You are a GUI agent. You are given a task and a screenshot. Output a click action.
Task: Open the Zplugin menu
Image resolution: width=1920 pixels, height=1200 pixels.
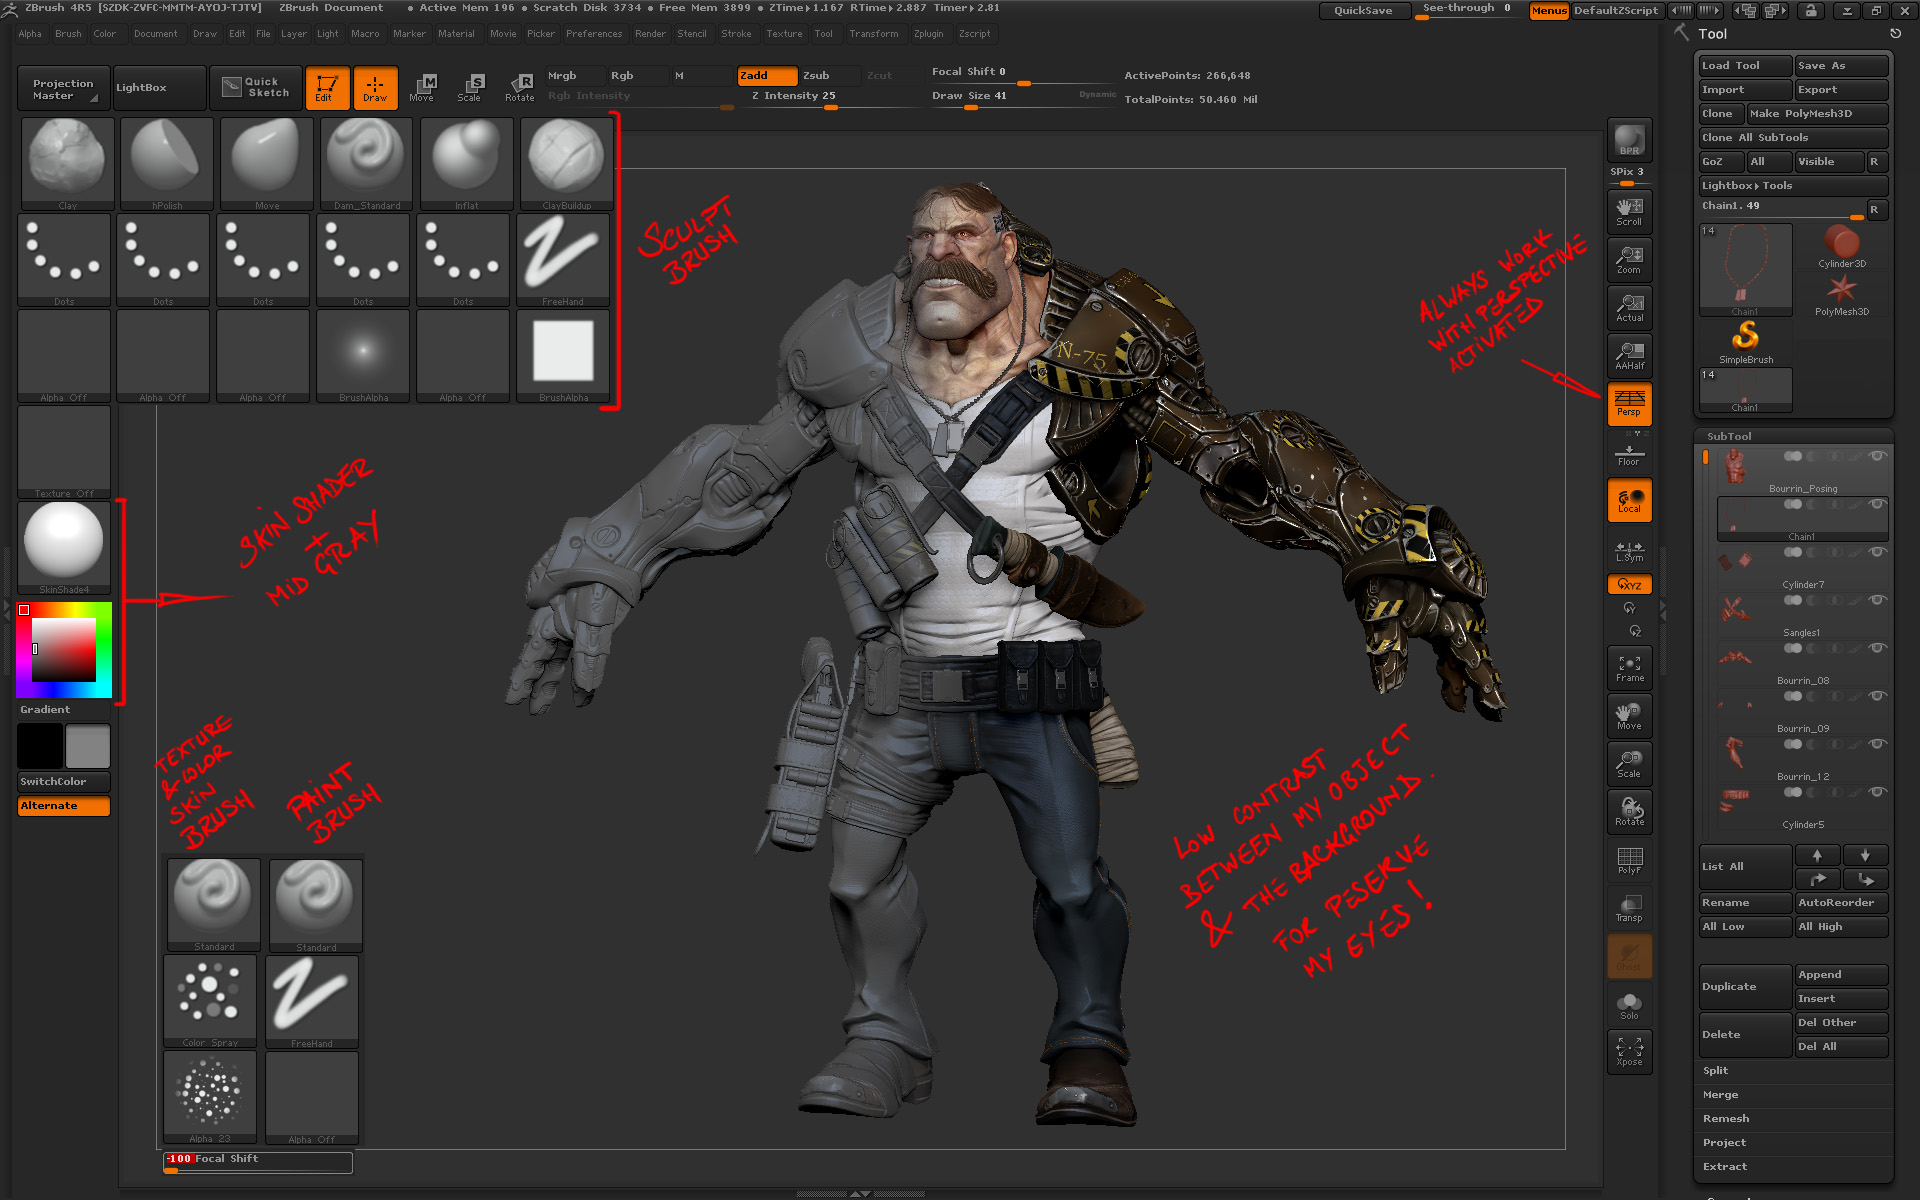click(x=928, y=34)
